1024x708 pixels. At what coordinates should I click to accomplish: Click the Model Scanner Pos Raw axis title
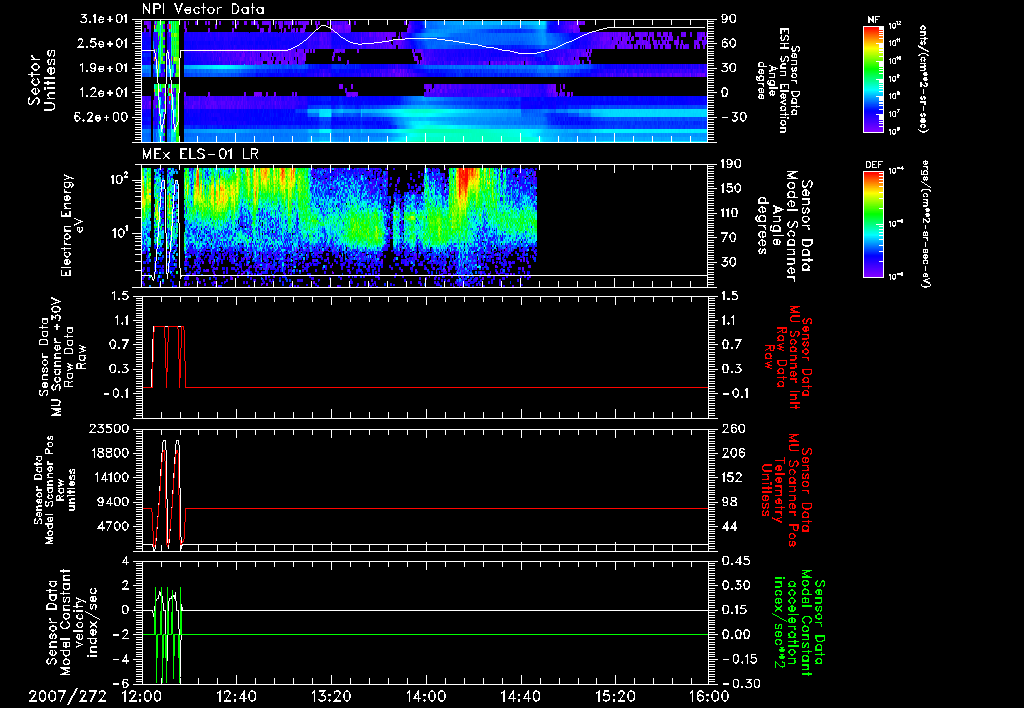pyautogui.click(x=55, y=490)
